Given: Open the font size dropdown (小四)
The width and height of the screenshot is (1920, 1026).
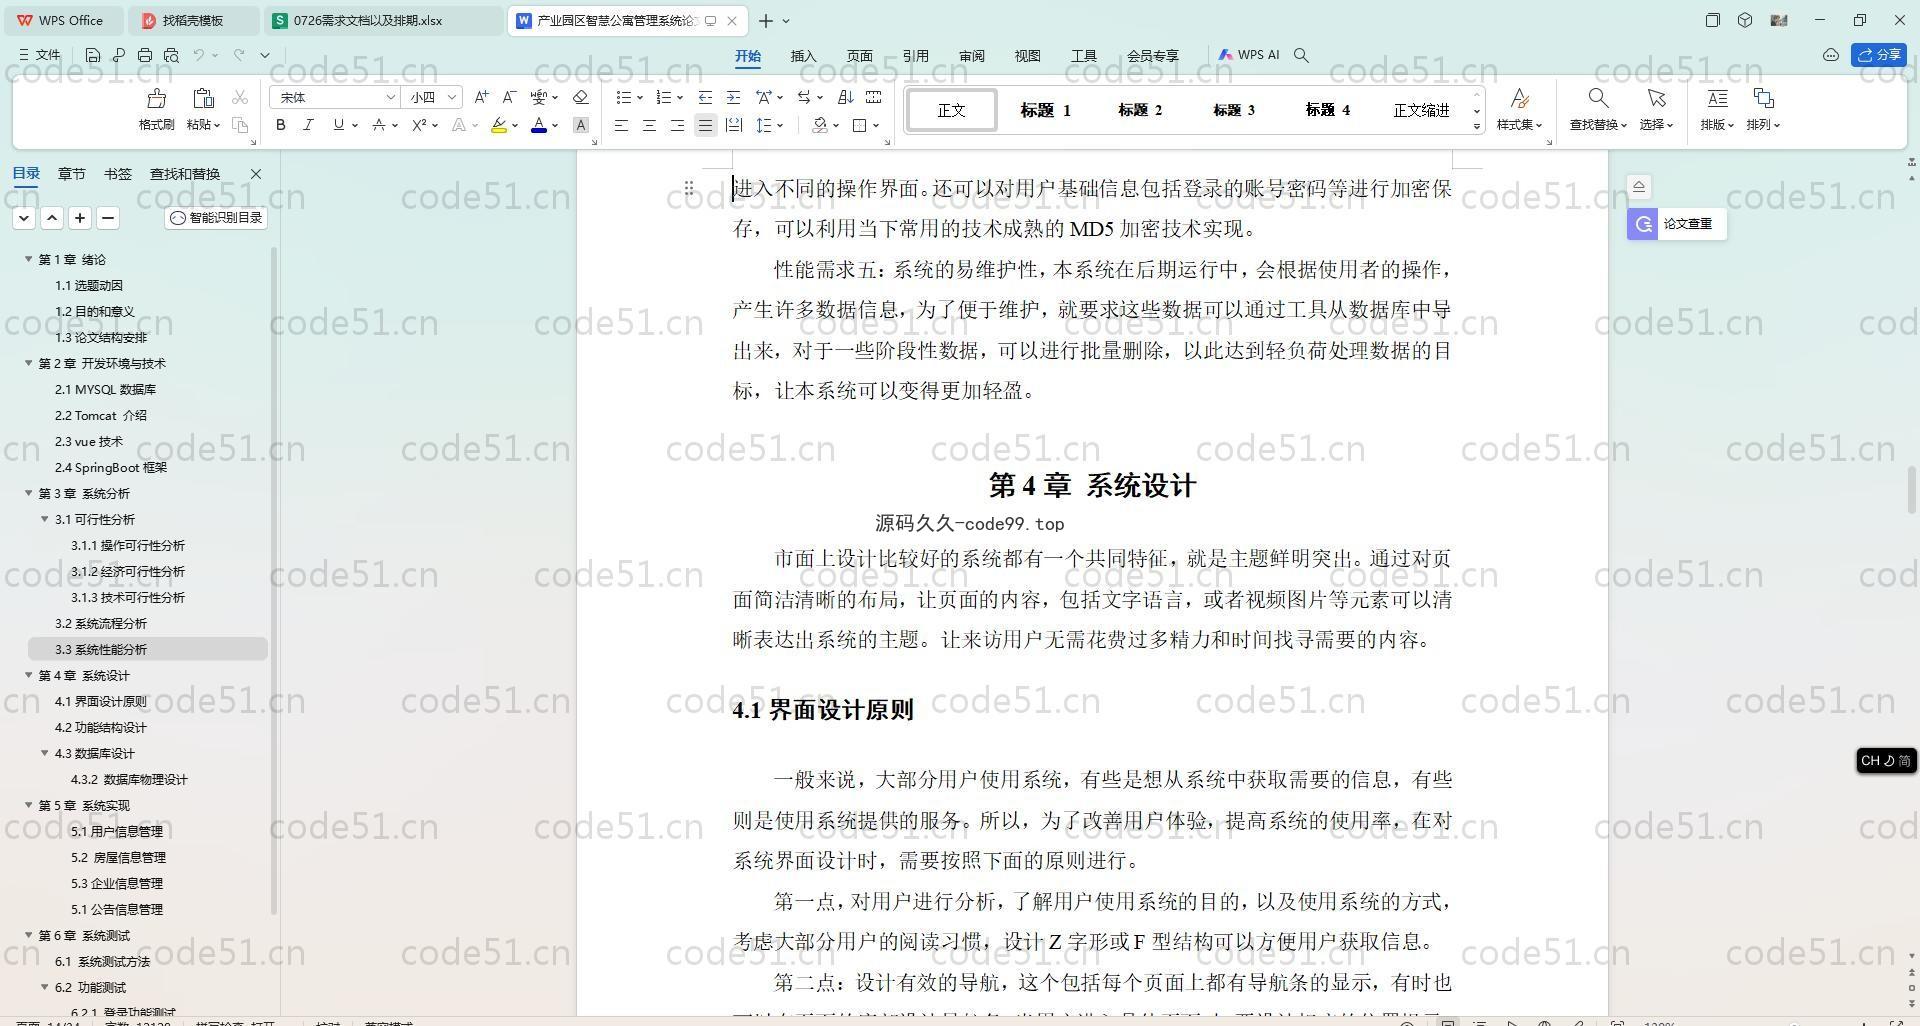Looking at the screenshot, I should click(451, 97).
